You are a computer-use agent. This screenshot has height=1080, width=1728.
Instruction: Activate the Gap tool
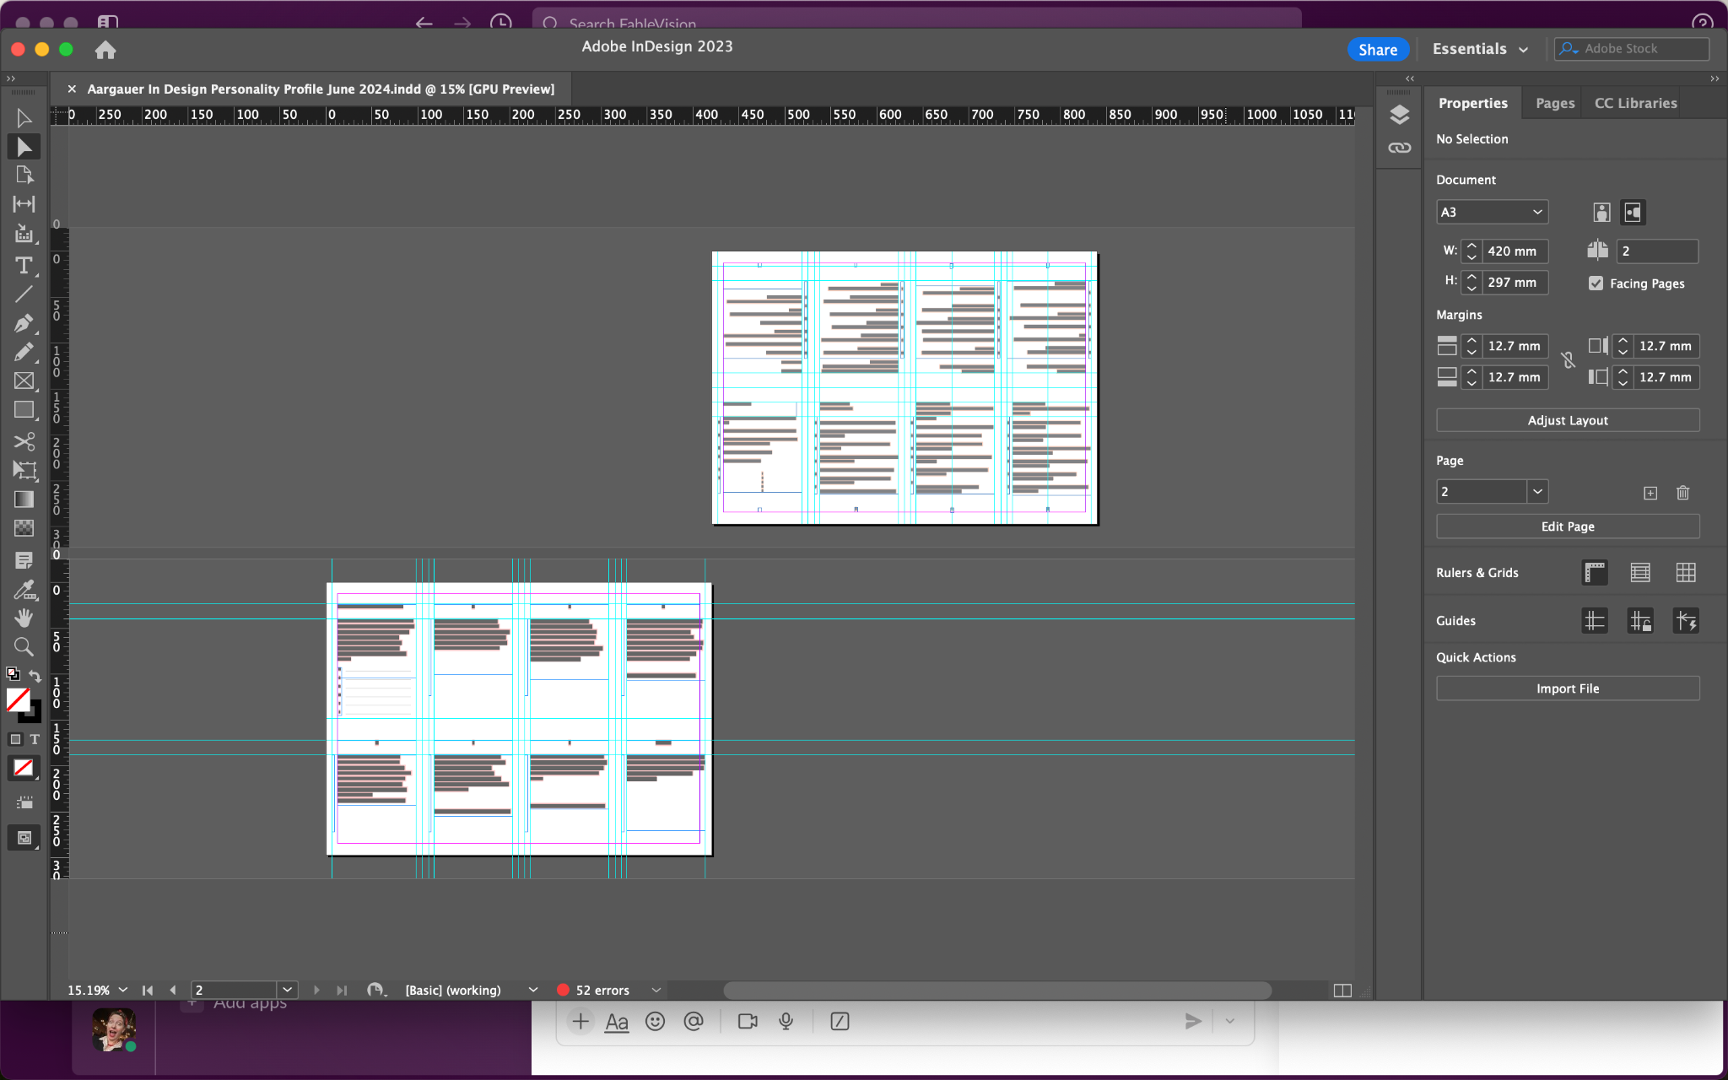(23, 204)
